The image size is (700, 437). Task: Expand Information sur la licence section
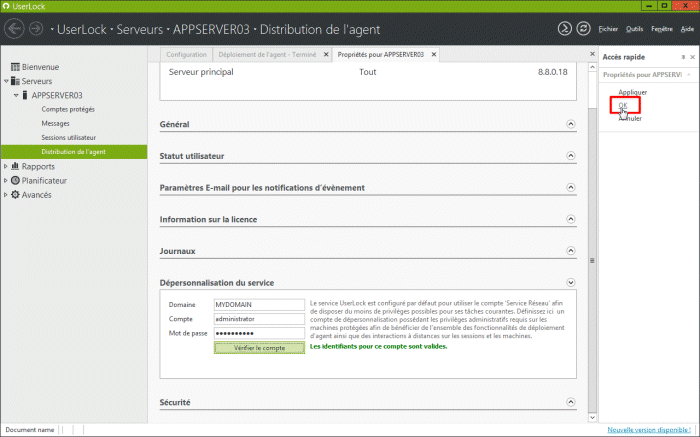[x=571, y=219]
